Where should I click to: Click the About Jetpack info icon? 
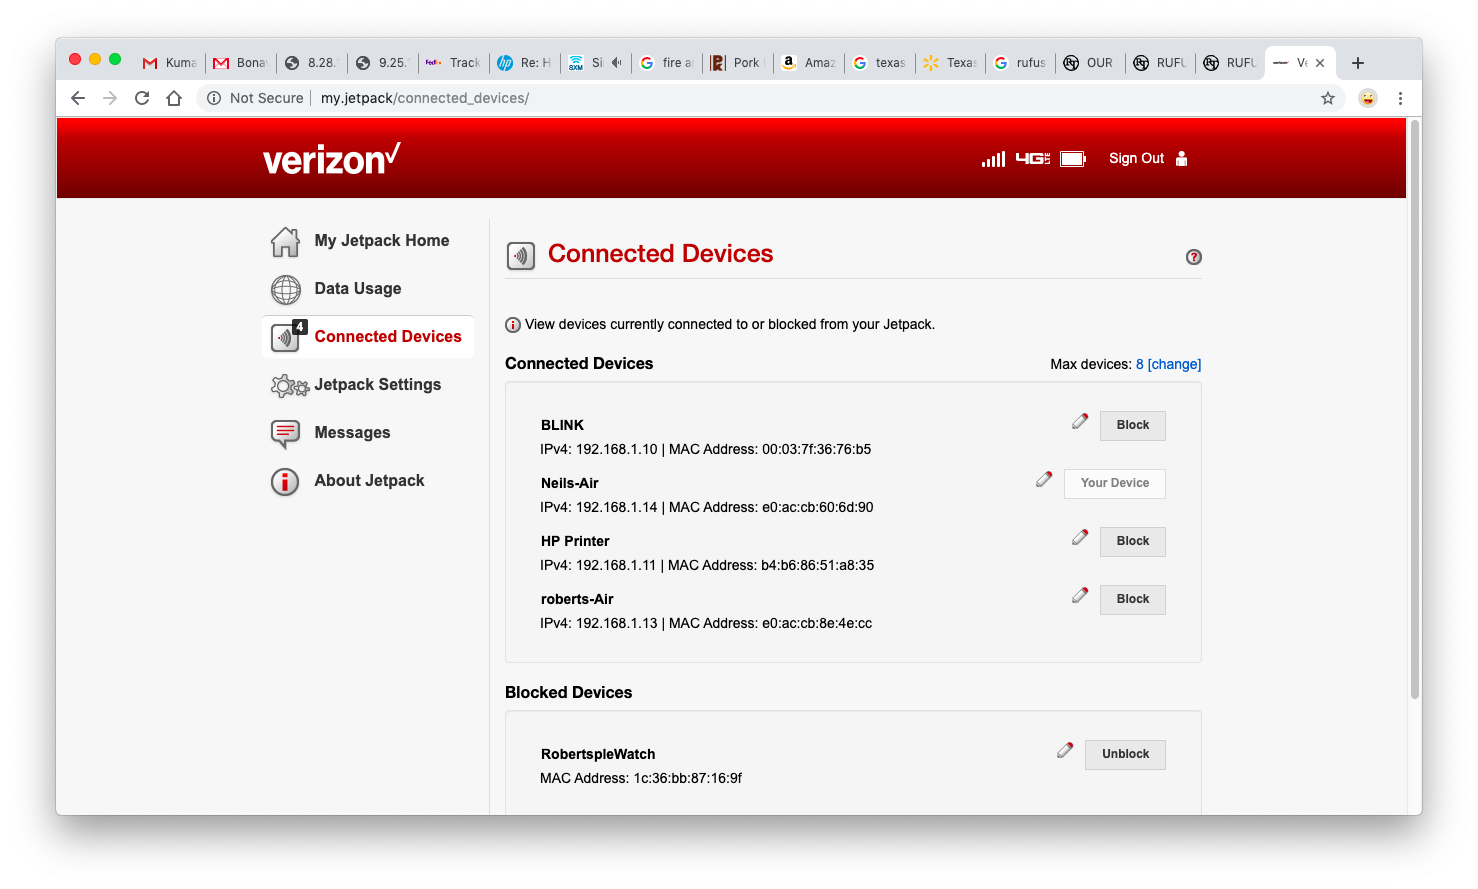(x=285, y=481)
